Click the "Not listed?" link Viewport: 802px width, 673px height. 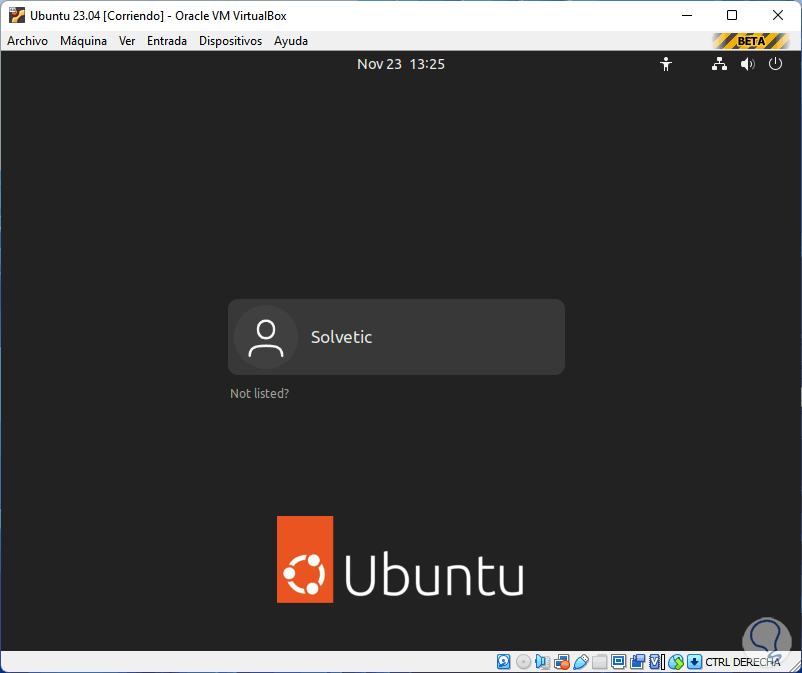tap(259, 393)
